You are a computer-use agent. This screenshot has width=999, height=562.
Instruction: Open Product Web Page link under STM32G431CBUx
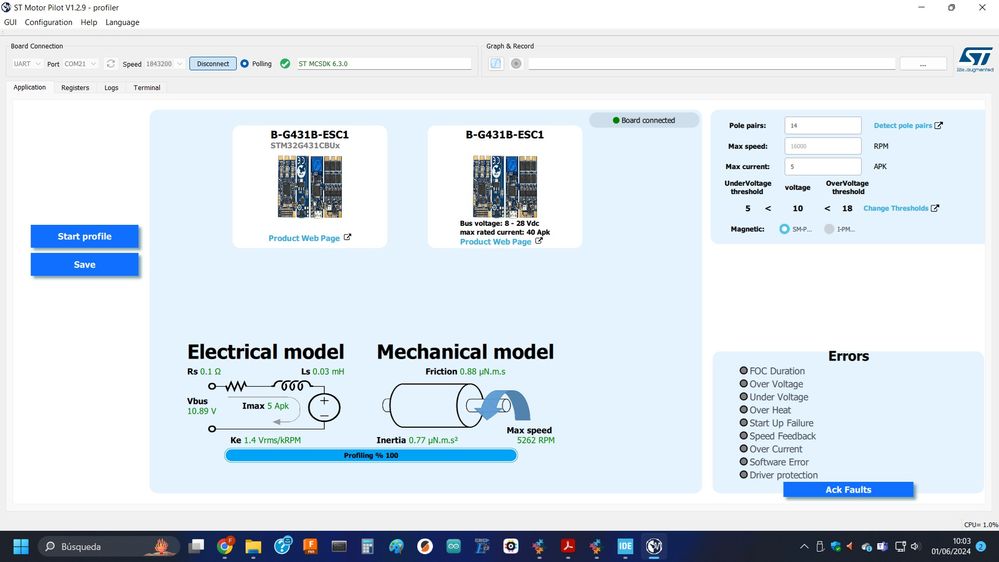click(304, 238)
